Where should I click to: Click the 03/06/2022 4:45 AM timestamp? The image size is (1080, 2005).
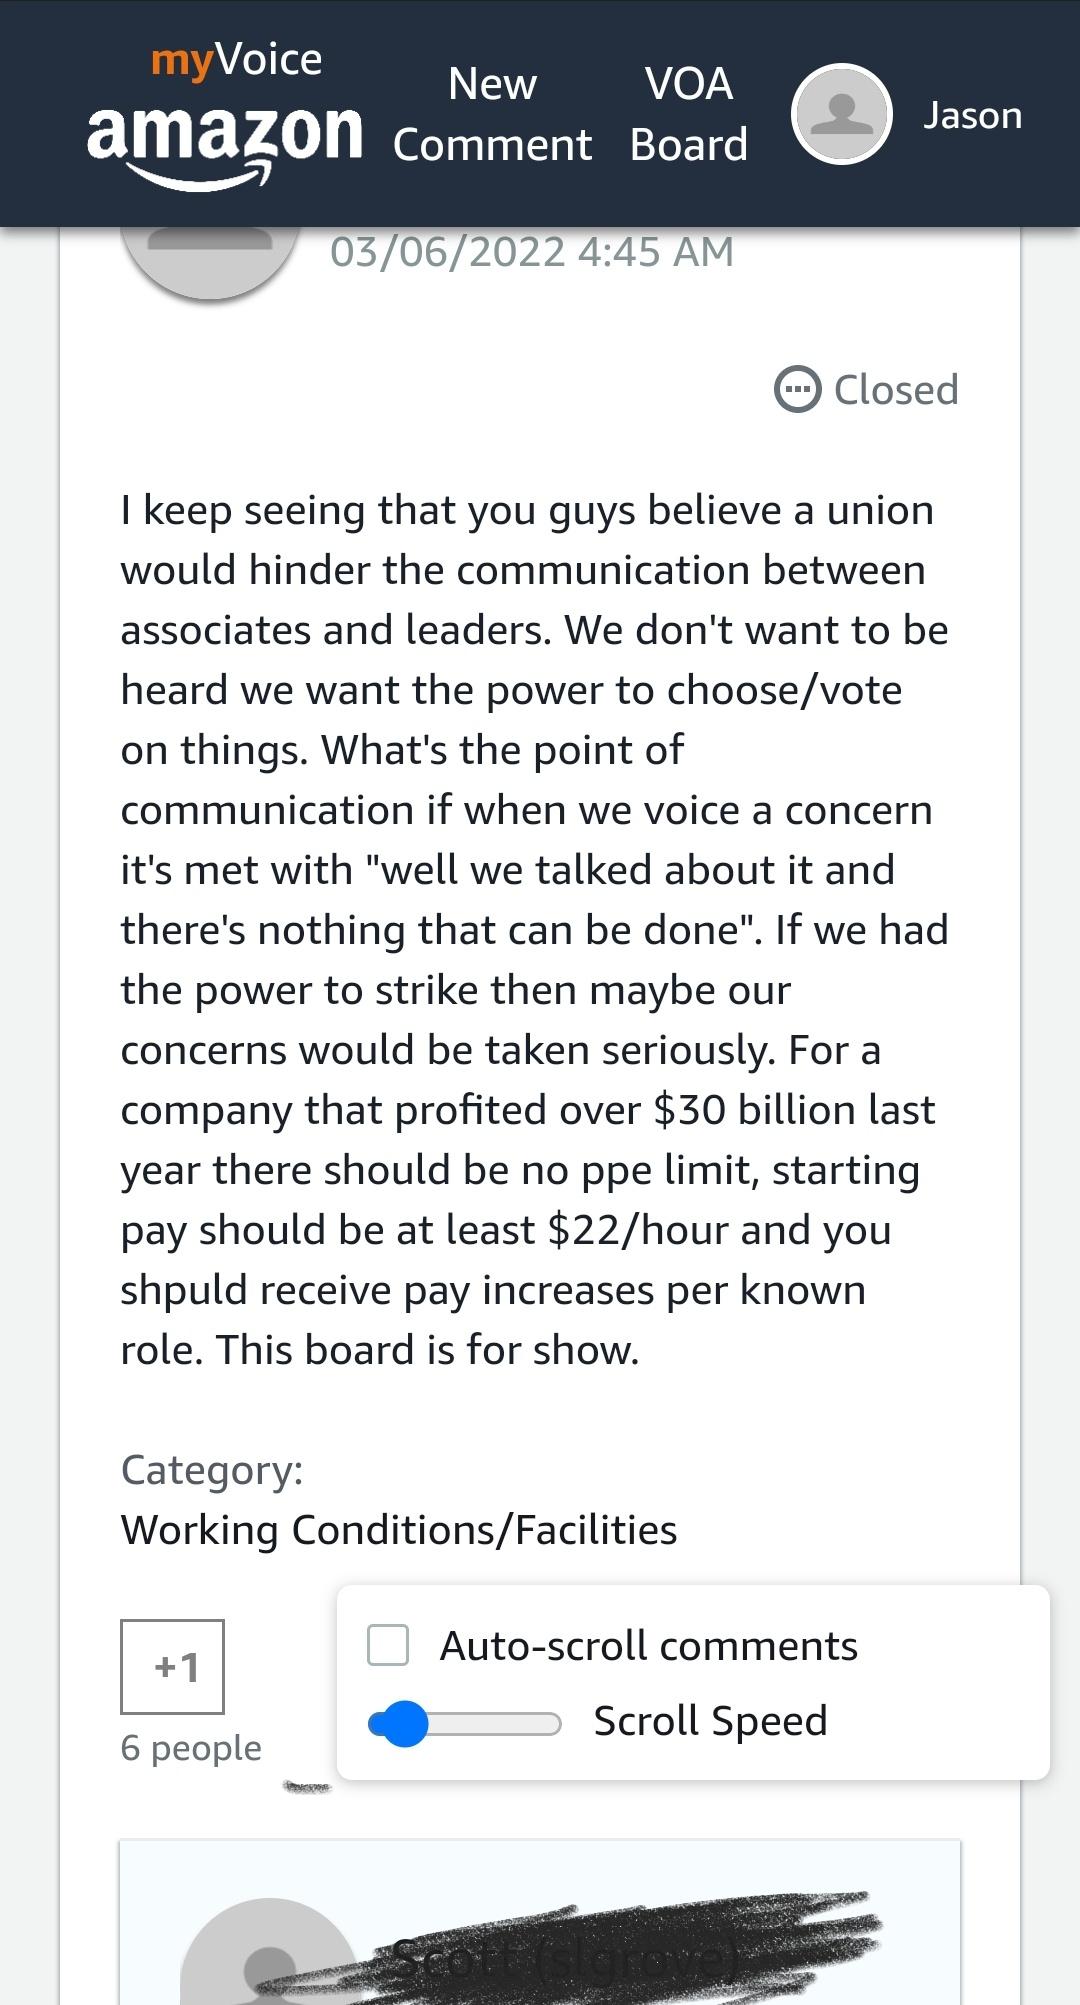point(532,252)
